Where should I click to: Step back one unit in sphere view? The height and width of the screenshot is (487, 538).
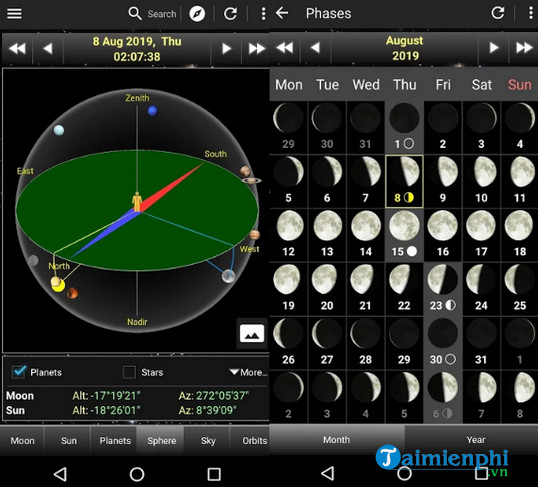(48, 48)
